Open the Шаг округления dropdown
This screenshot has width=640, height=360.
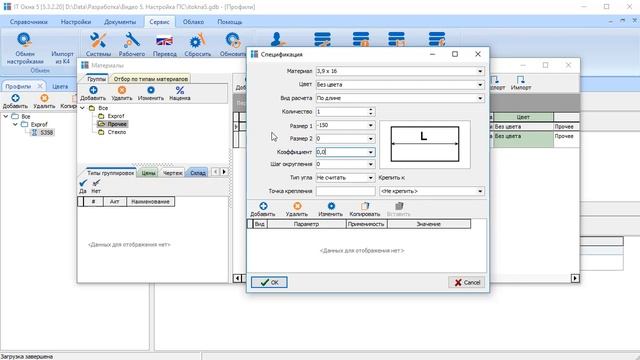(x=371, y=164)
